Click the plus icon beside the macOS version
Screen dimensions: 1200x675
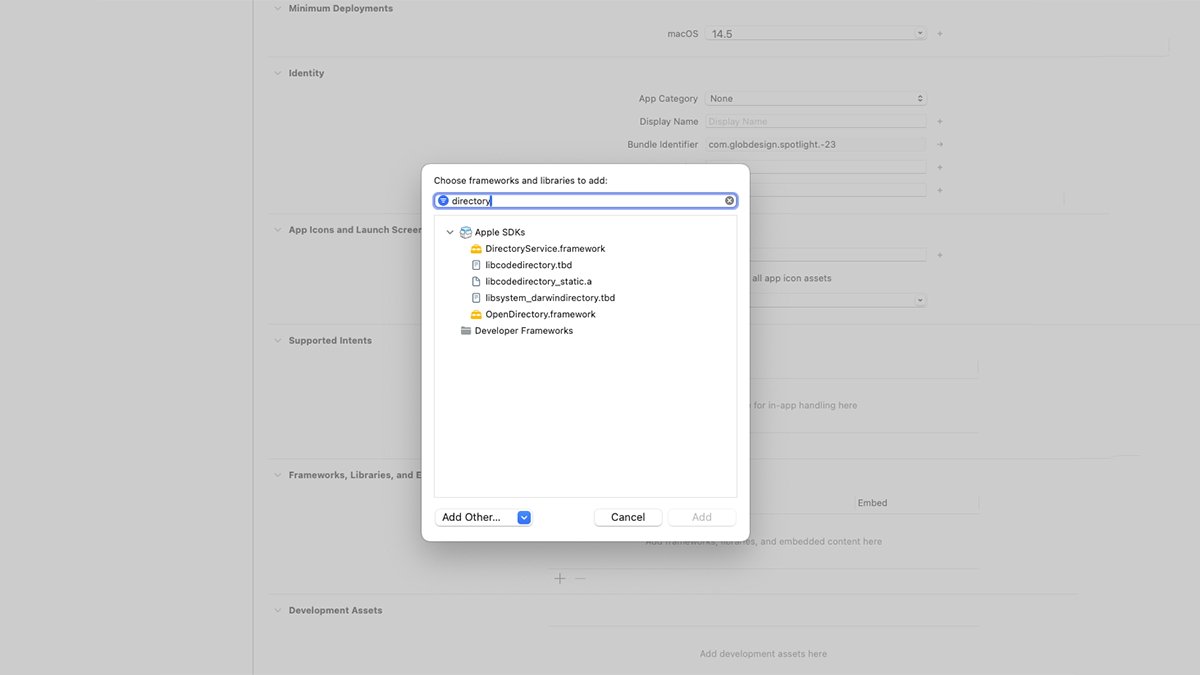(940, 34)
